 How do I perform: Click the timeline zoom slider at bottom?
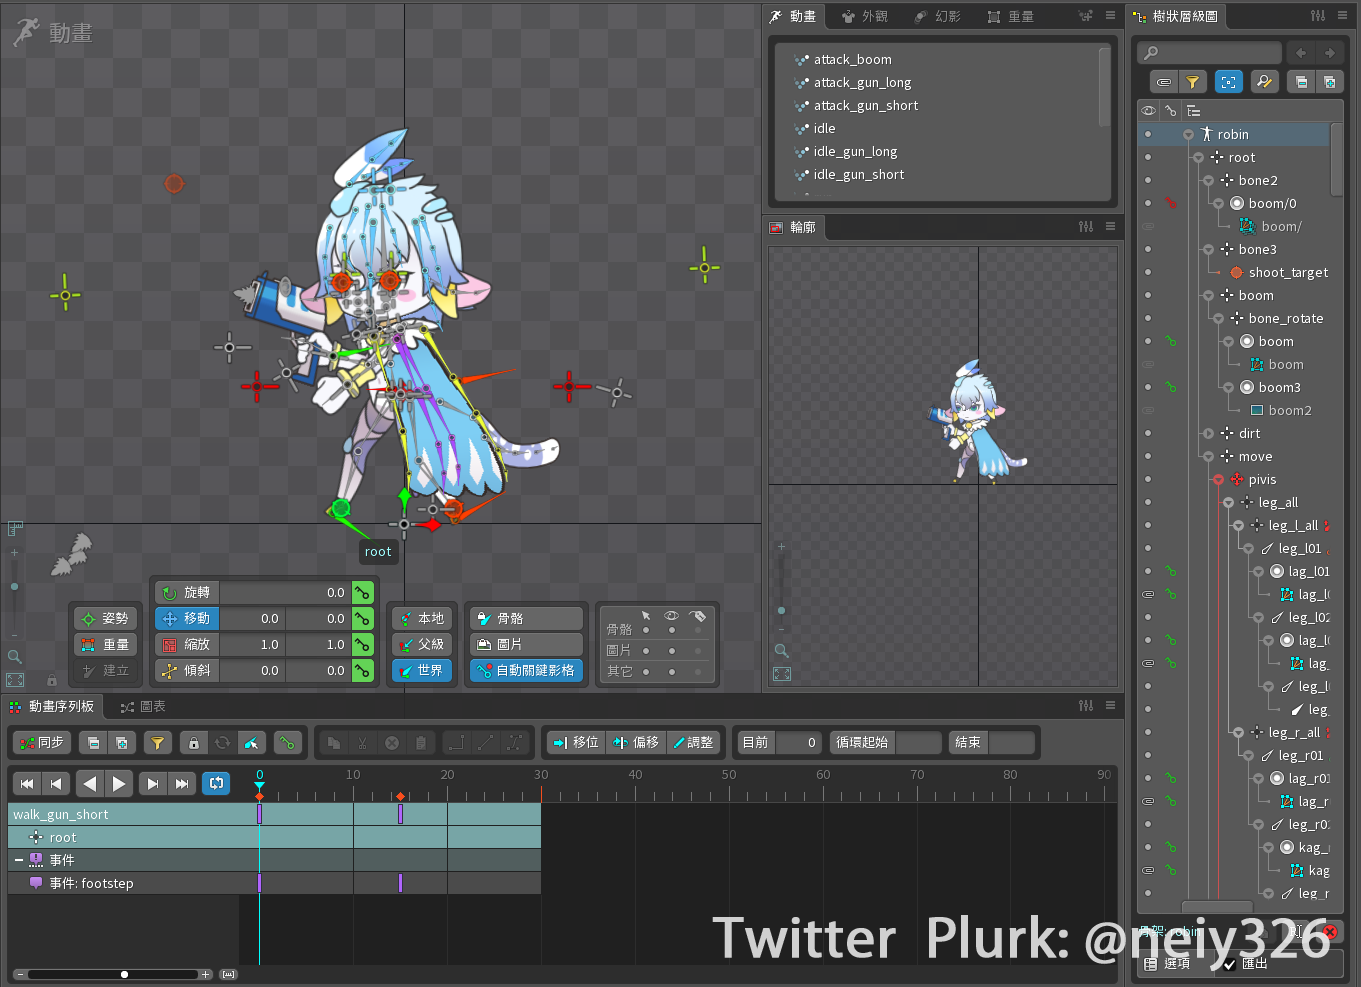coord(124,974)
